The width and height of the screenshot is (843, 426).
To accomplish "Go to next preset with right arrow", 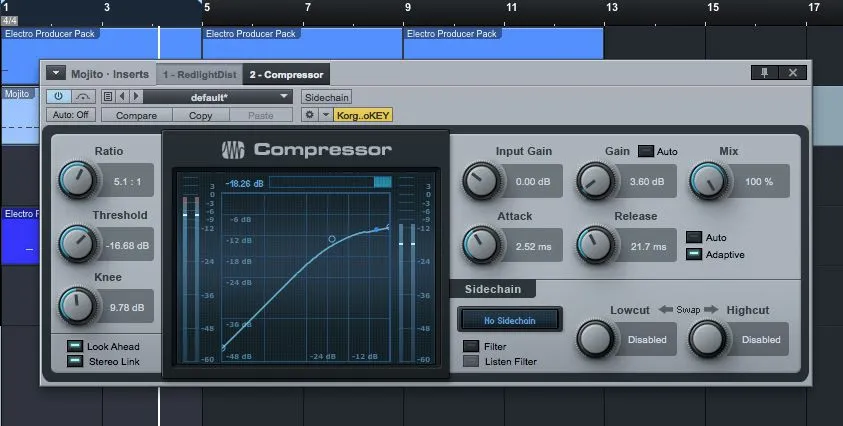I will pyautogui.click(x=134, y=97).
